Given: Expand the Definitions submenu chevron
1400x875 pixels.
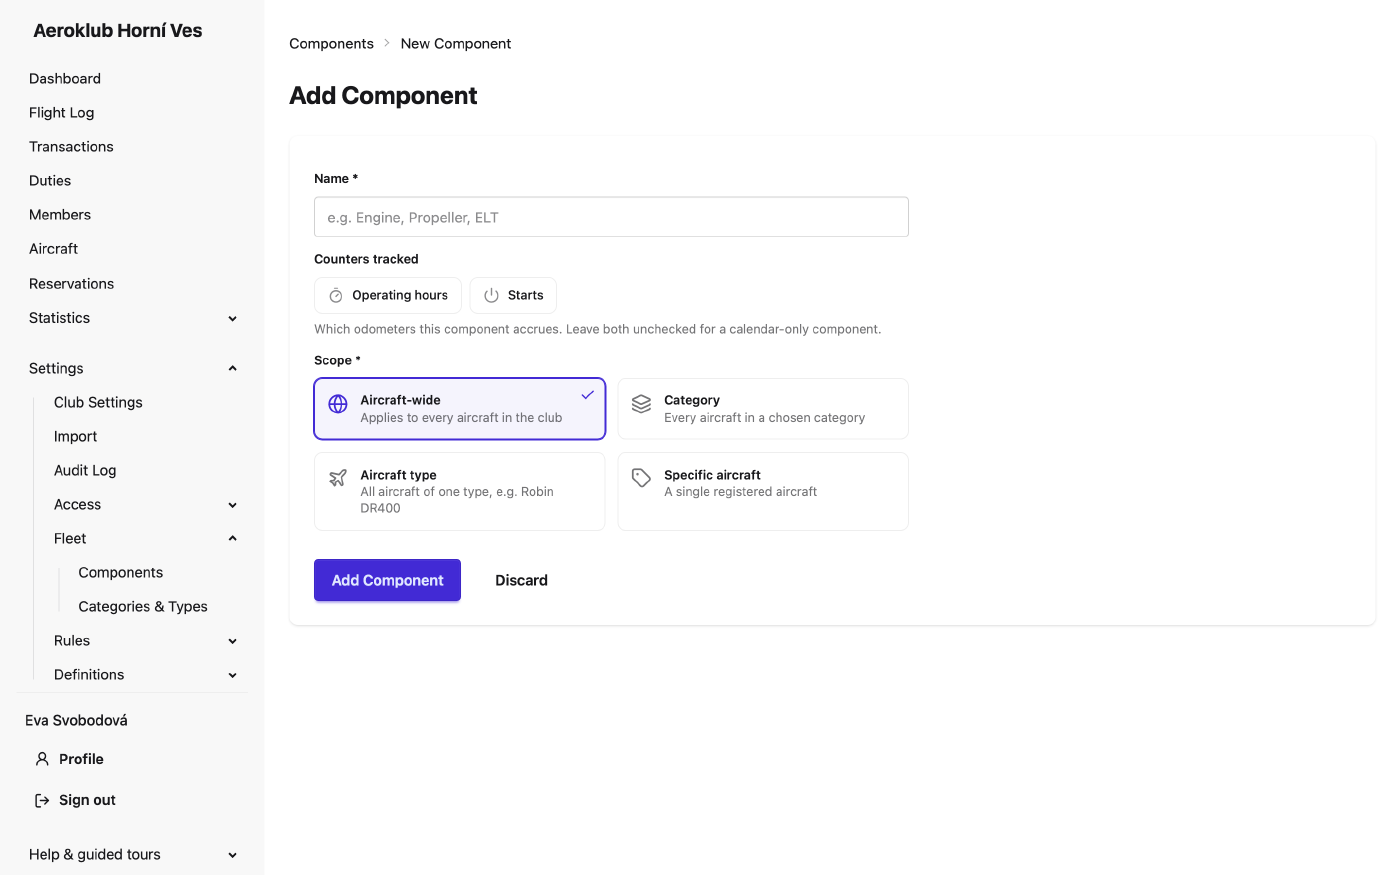Looking at the screenshot, I should [x=233, y=675].
